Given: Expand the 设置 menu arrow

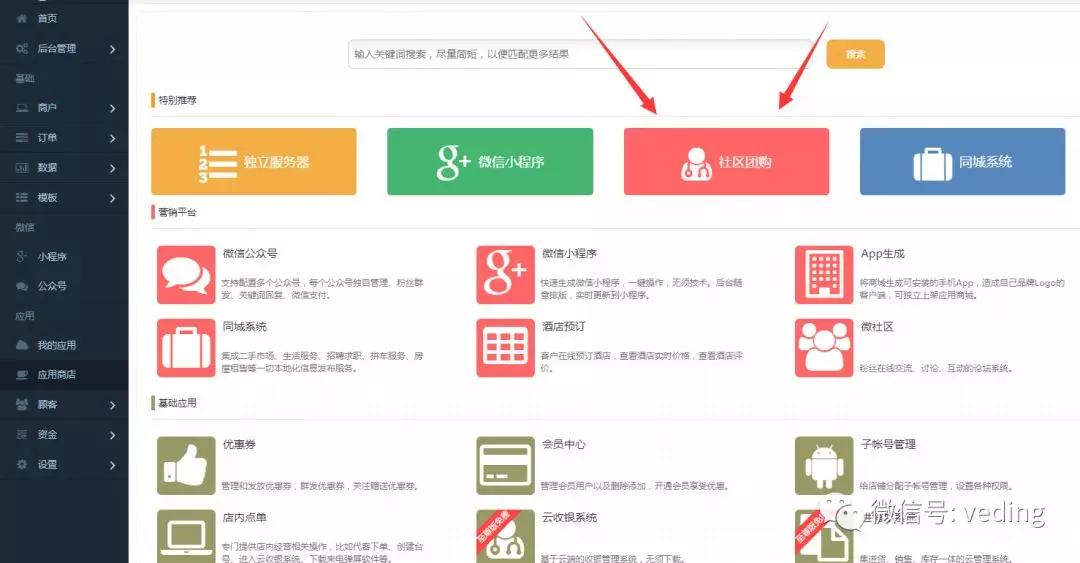Looking at the screenshot, I should [112, 465].
